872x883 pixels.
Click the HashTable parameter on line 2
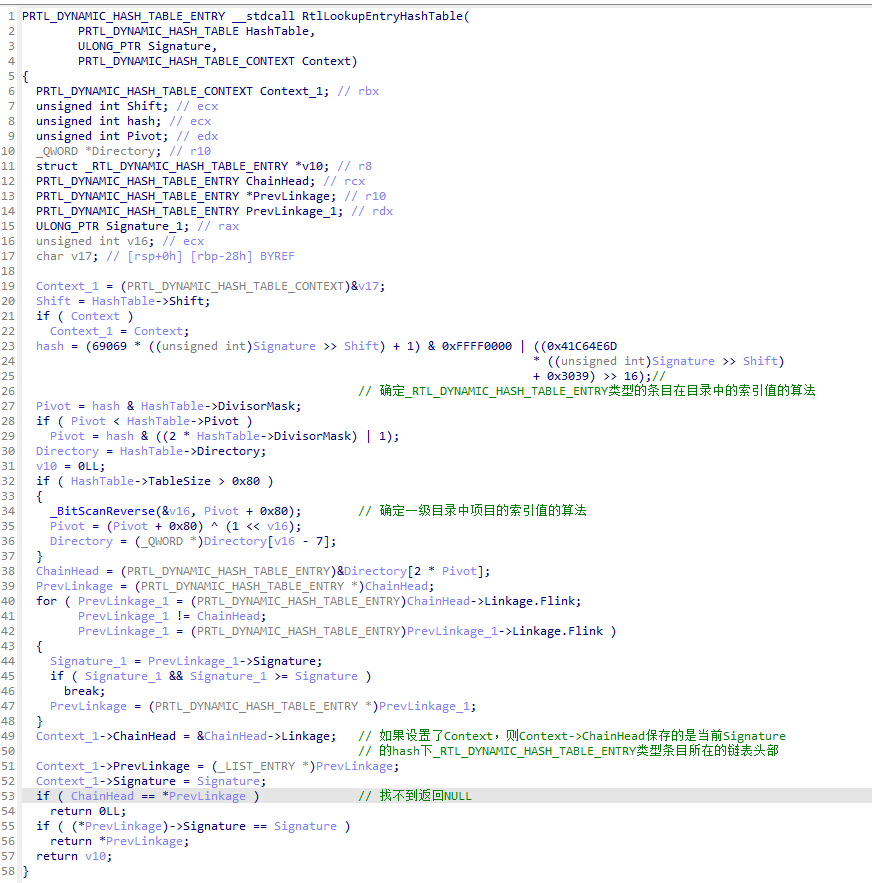coord(277,31)
